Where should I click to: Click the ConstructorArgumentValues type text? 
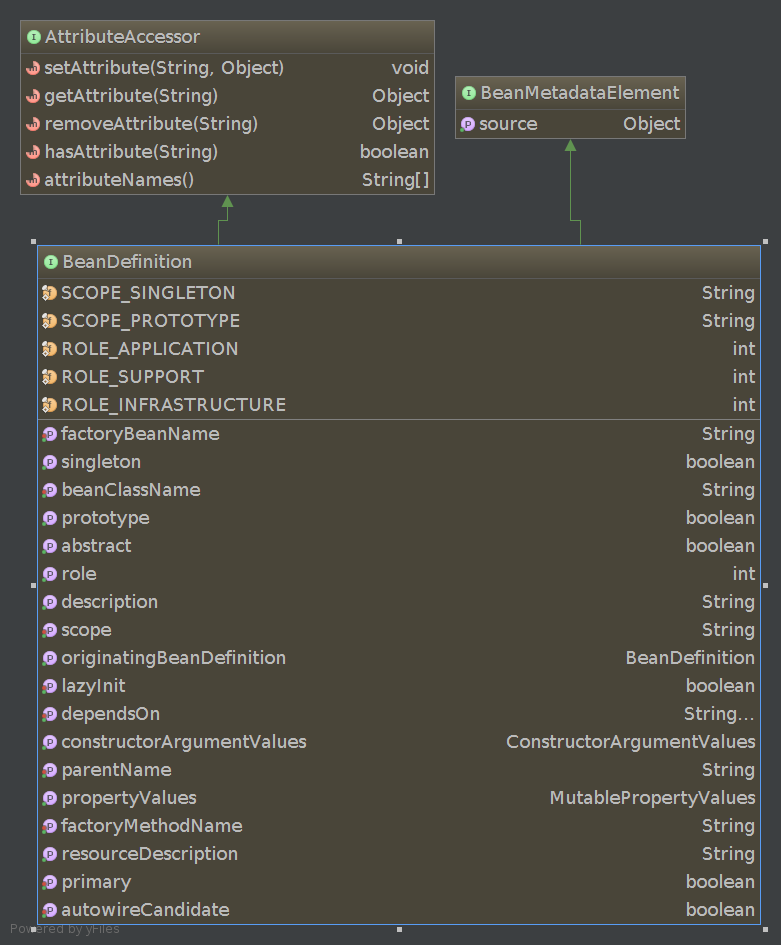tap(630, 742)
